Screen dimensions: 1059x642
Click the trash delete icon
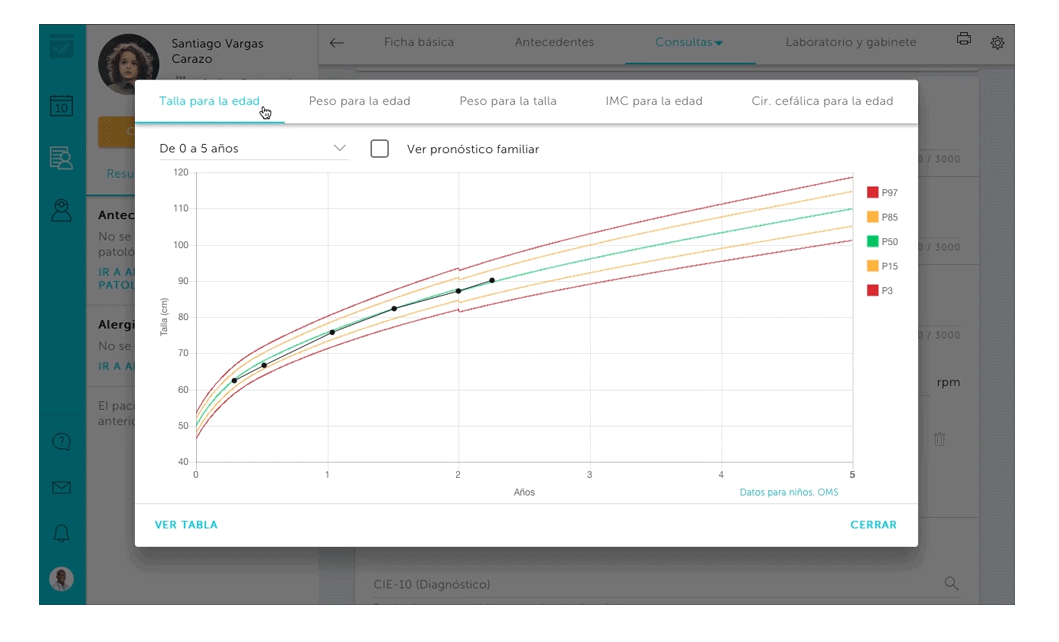[939, 439]
